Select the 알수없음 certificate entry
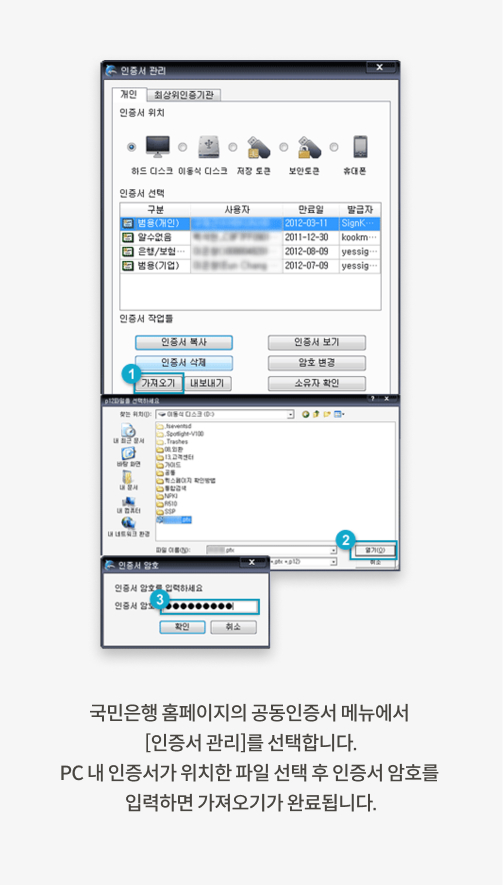503x885 pixels. 251,237
